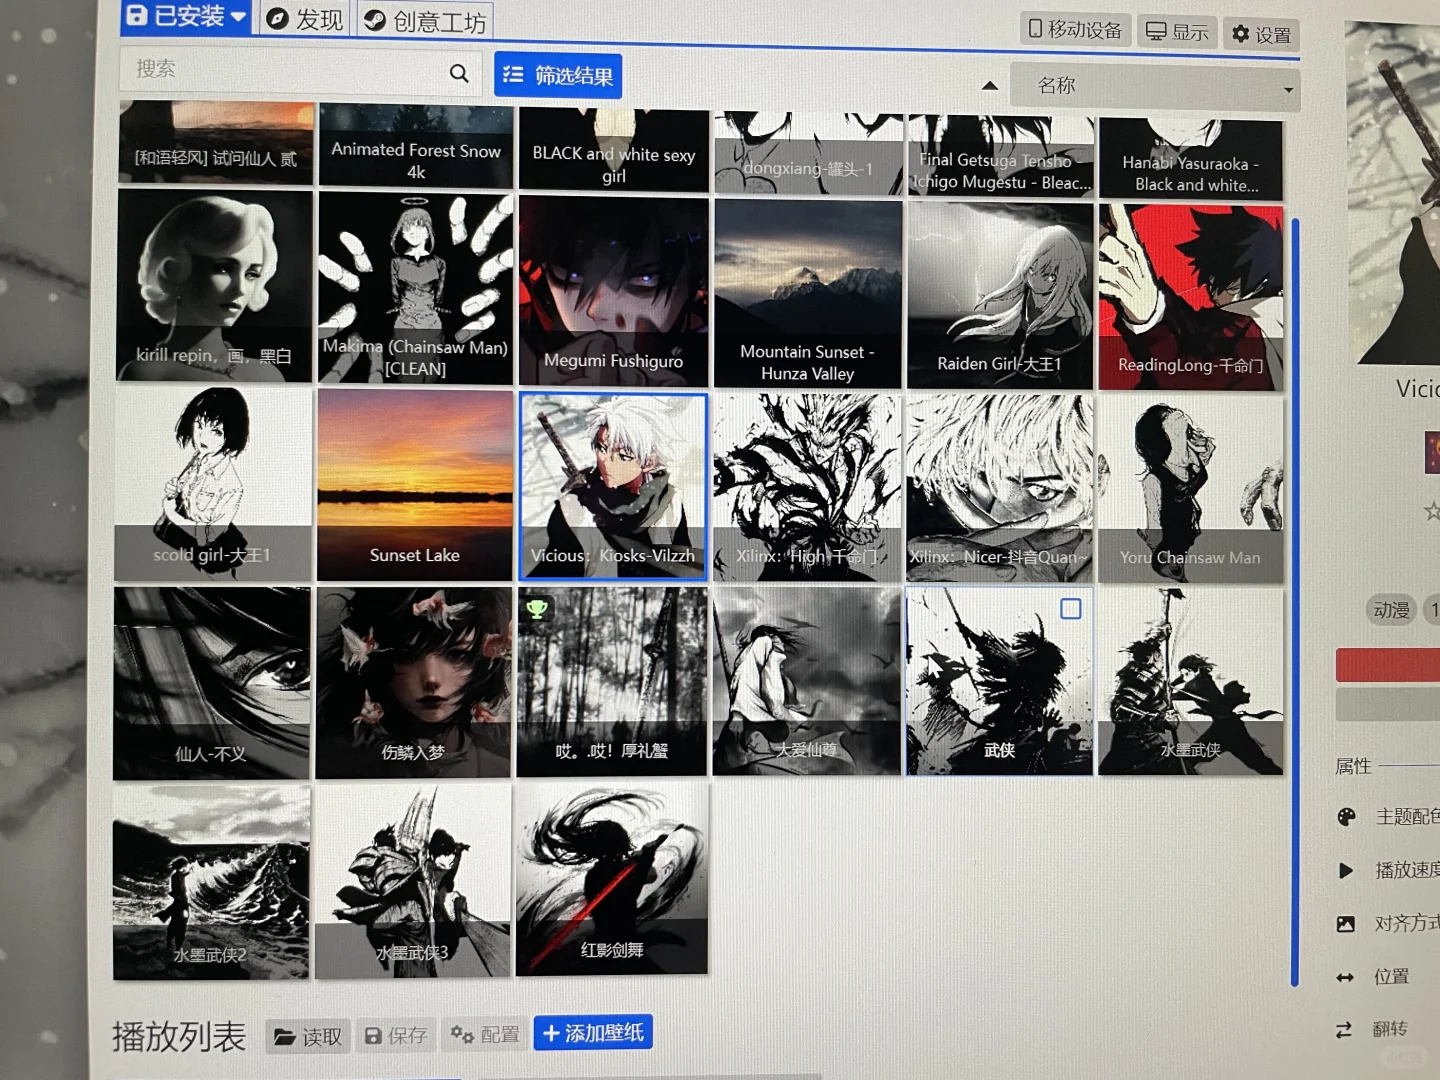
Task: Click the play icon for 播放速度
Action: point(1346,870)
